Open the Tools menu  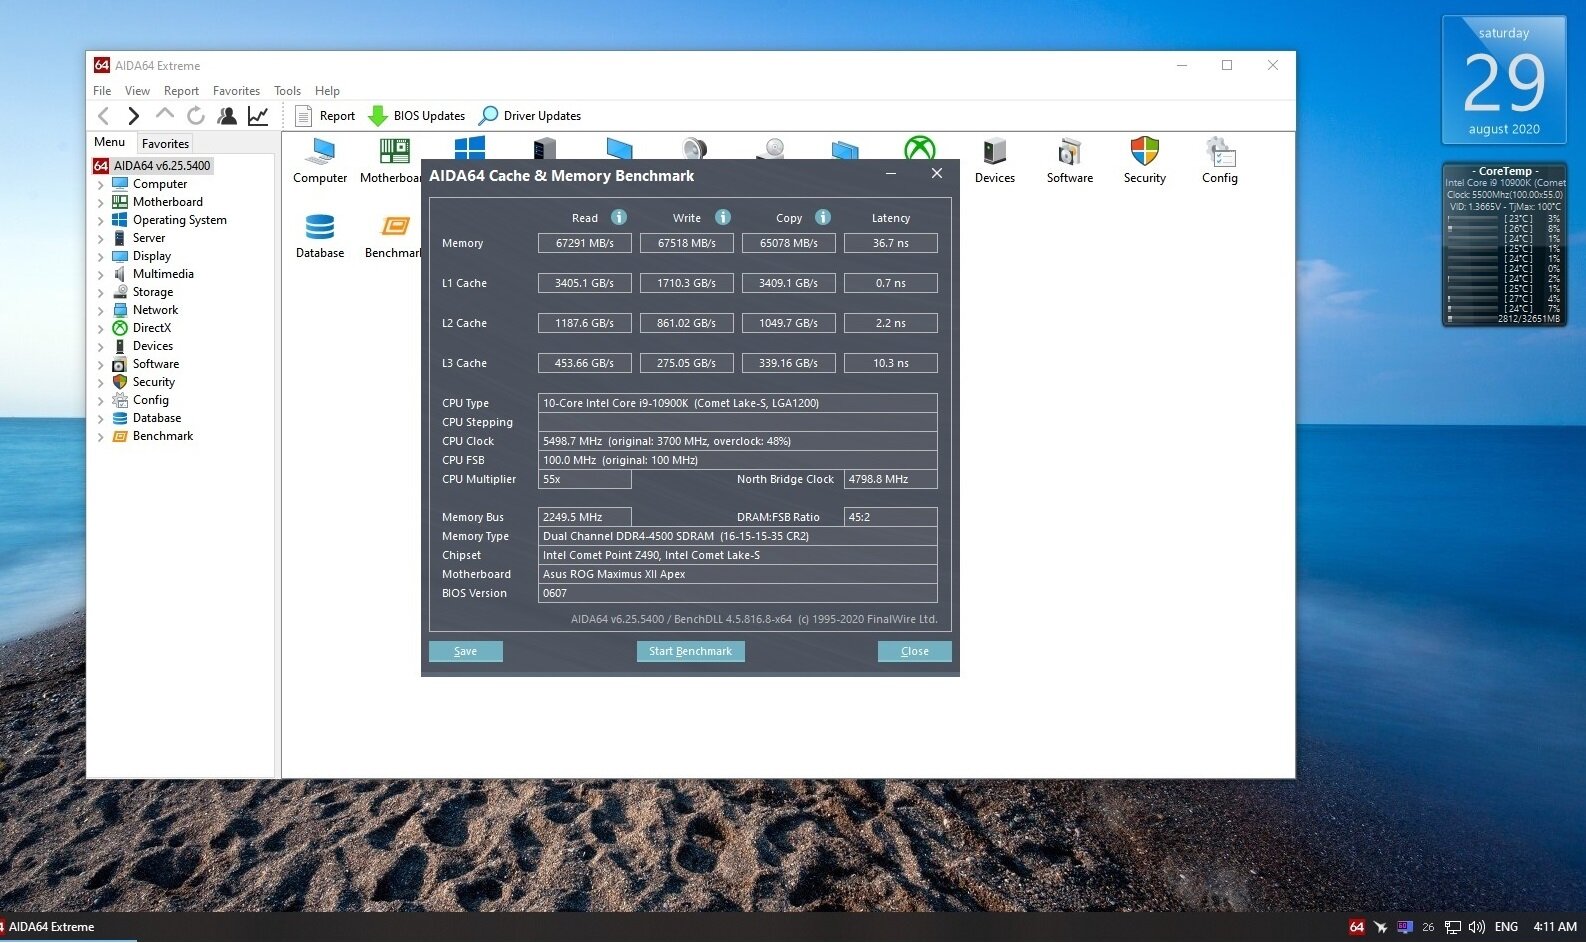287,91
